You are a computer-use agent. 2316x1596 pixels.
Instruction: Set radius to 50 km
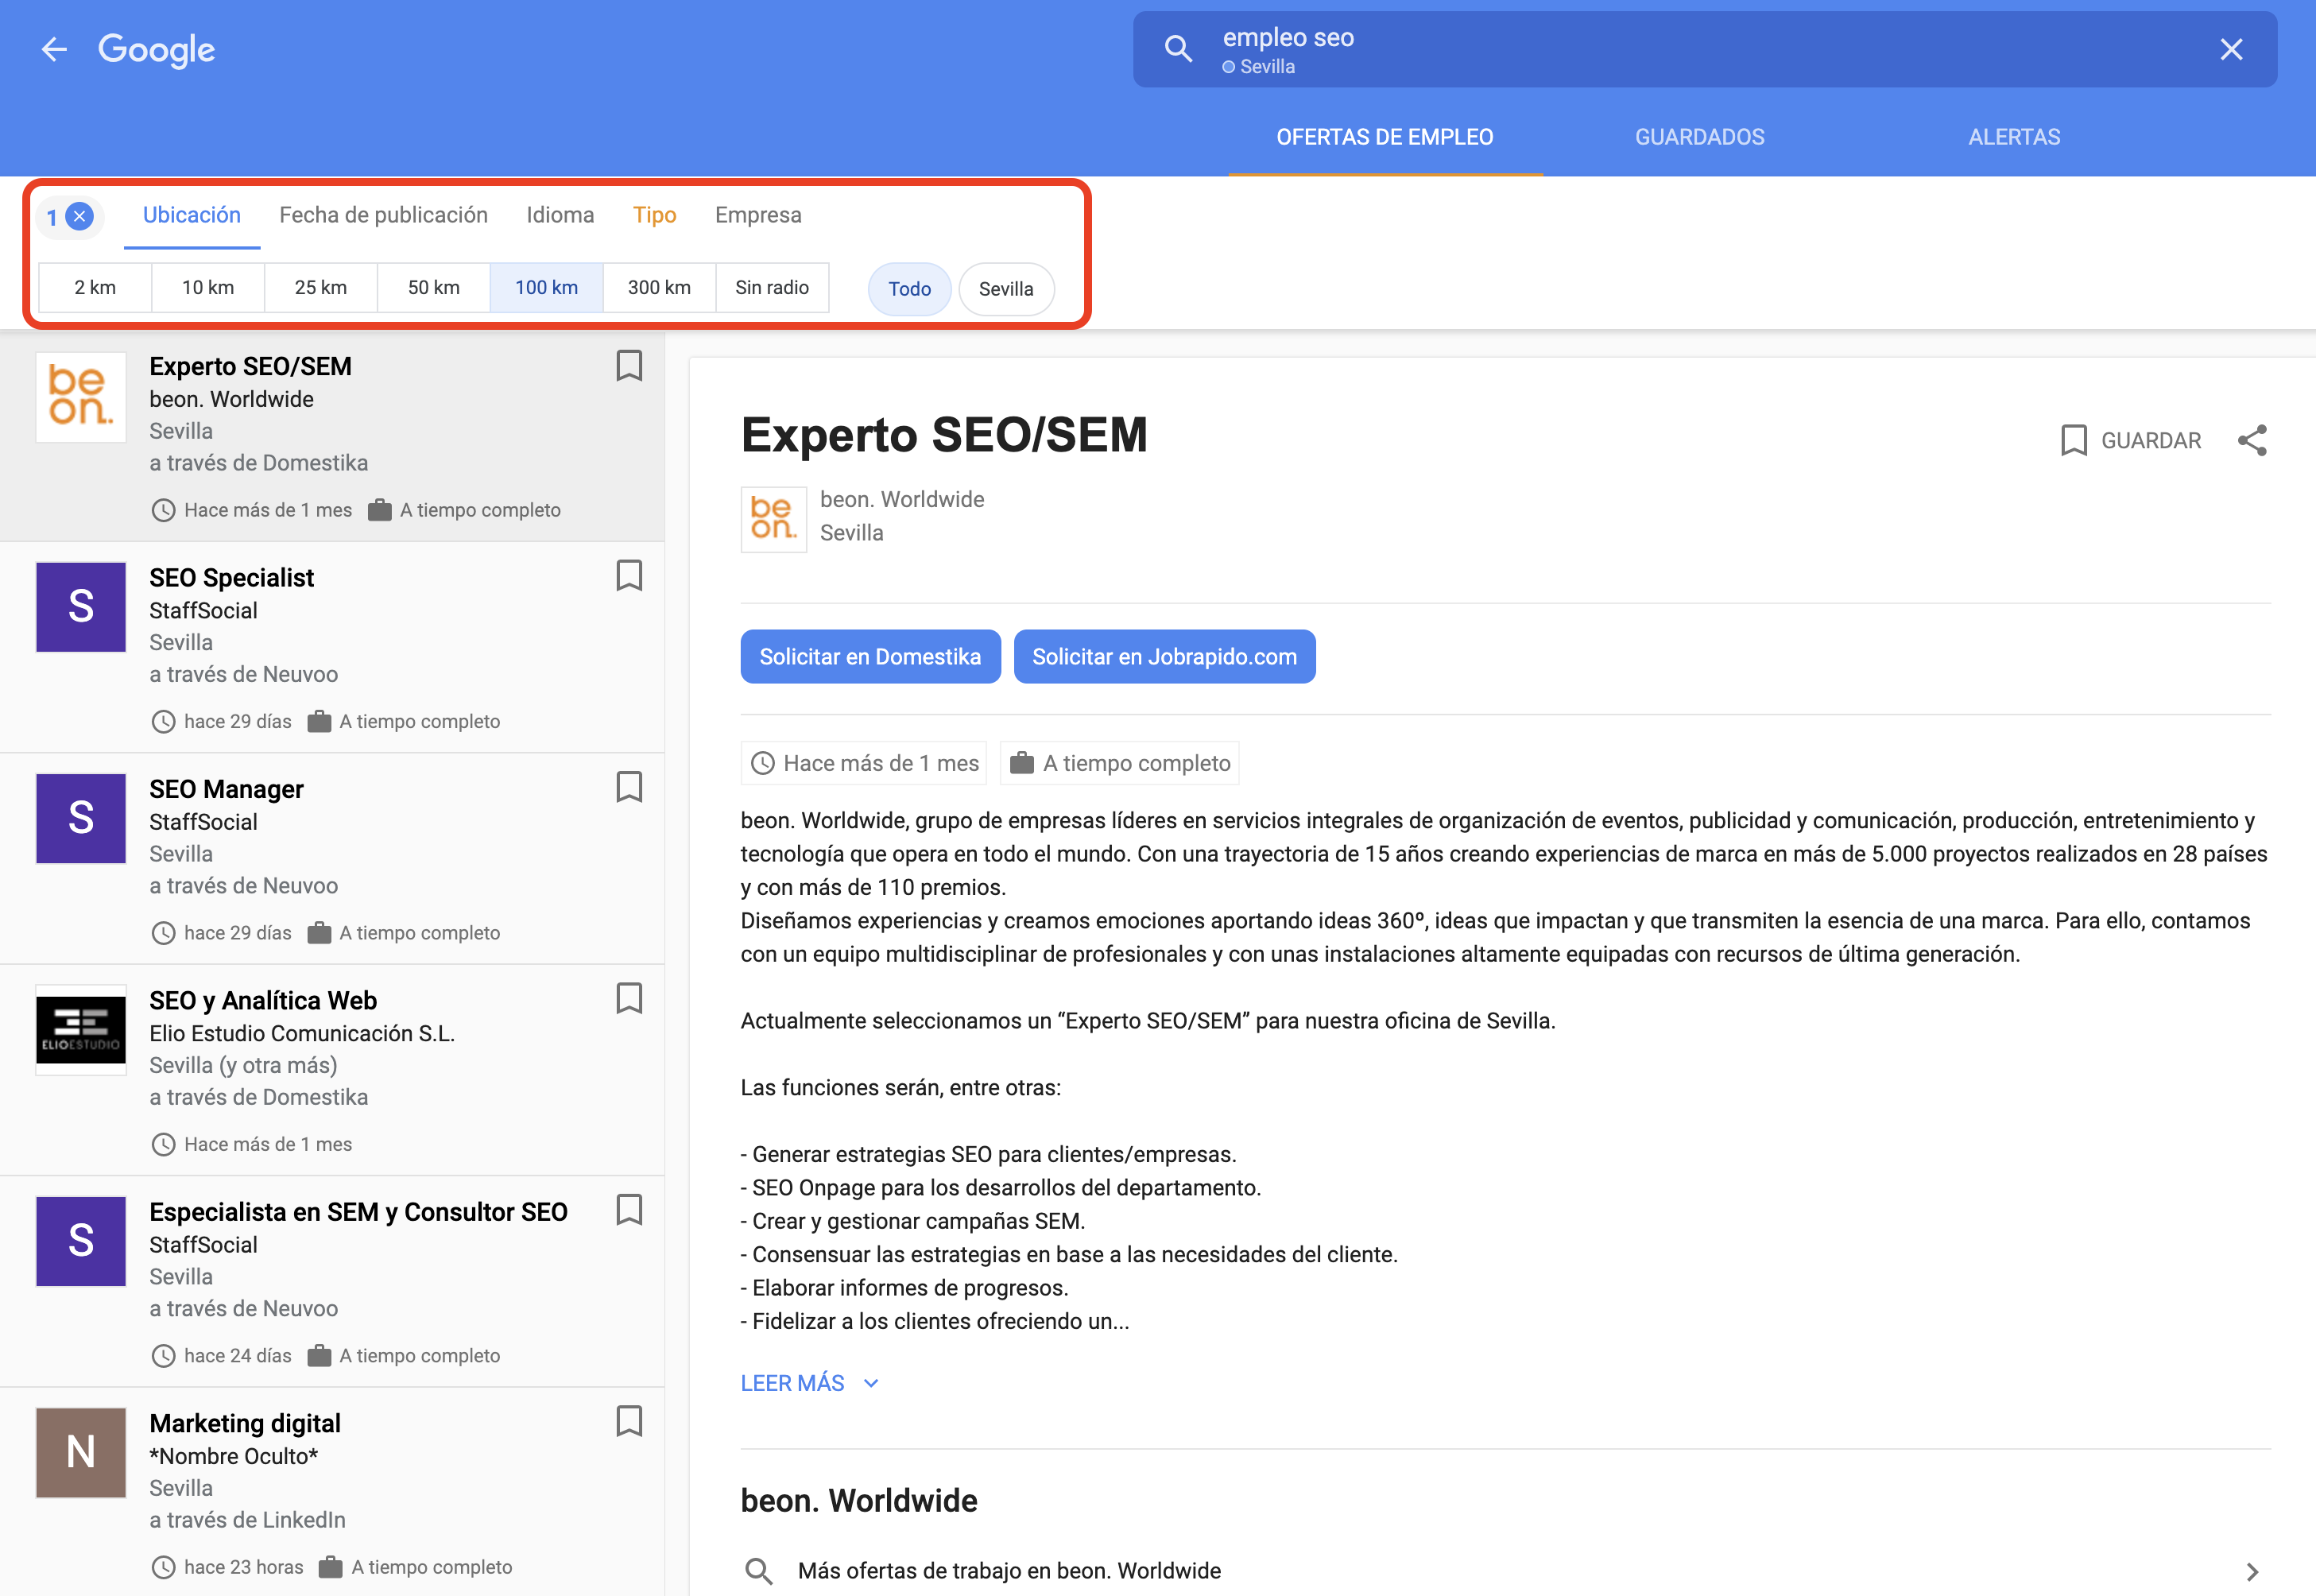point(434,288)
